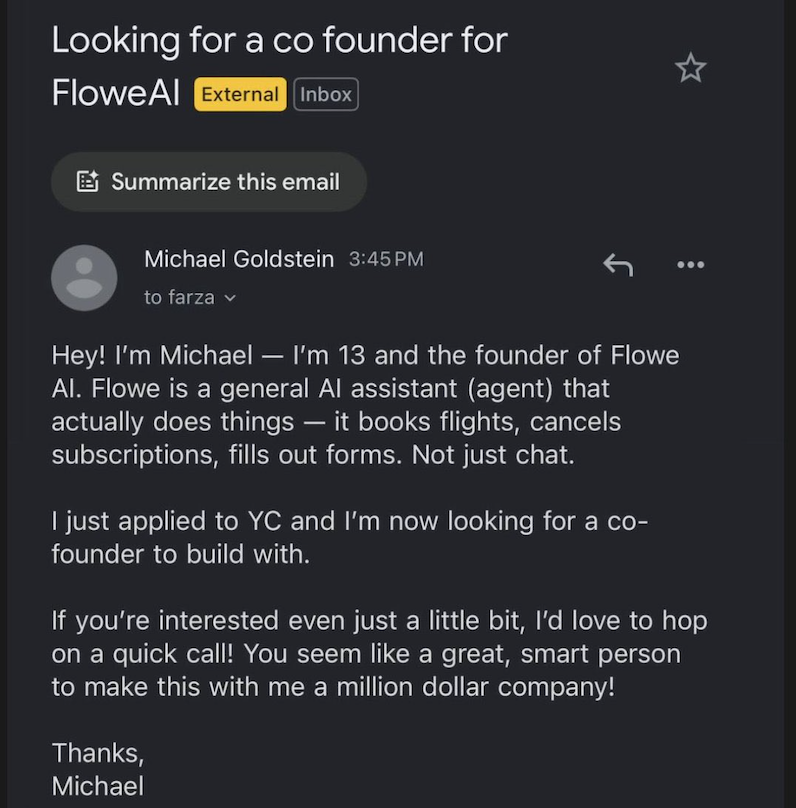796x808 pixels.
Task: Click the sparkle summary icon in the Summarize button
Action: [87, 181]
